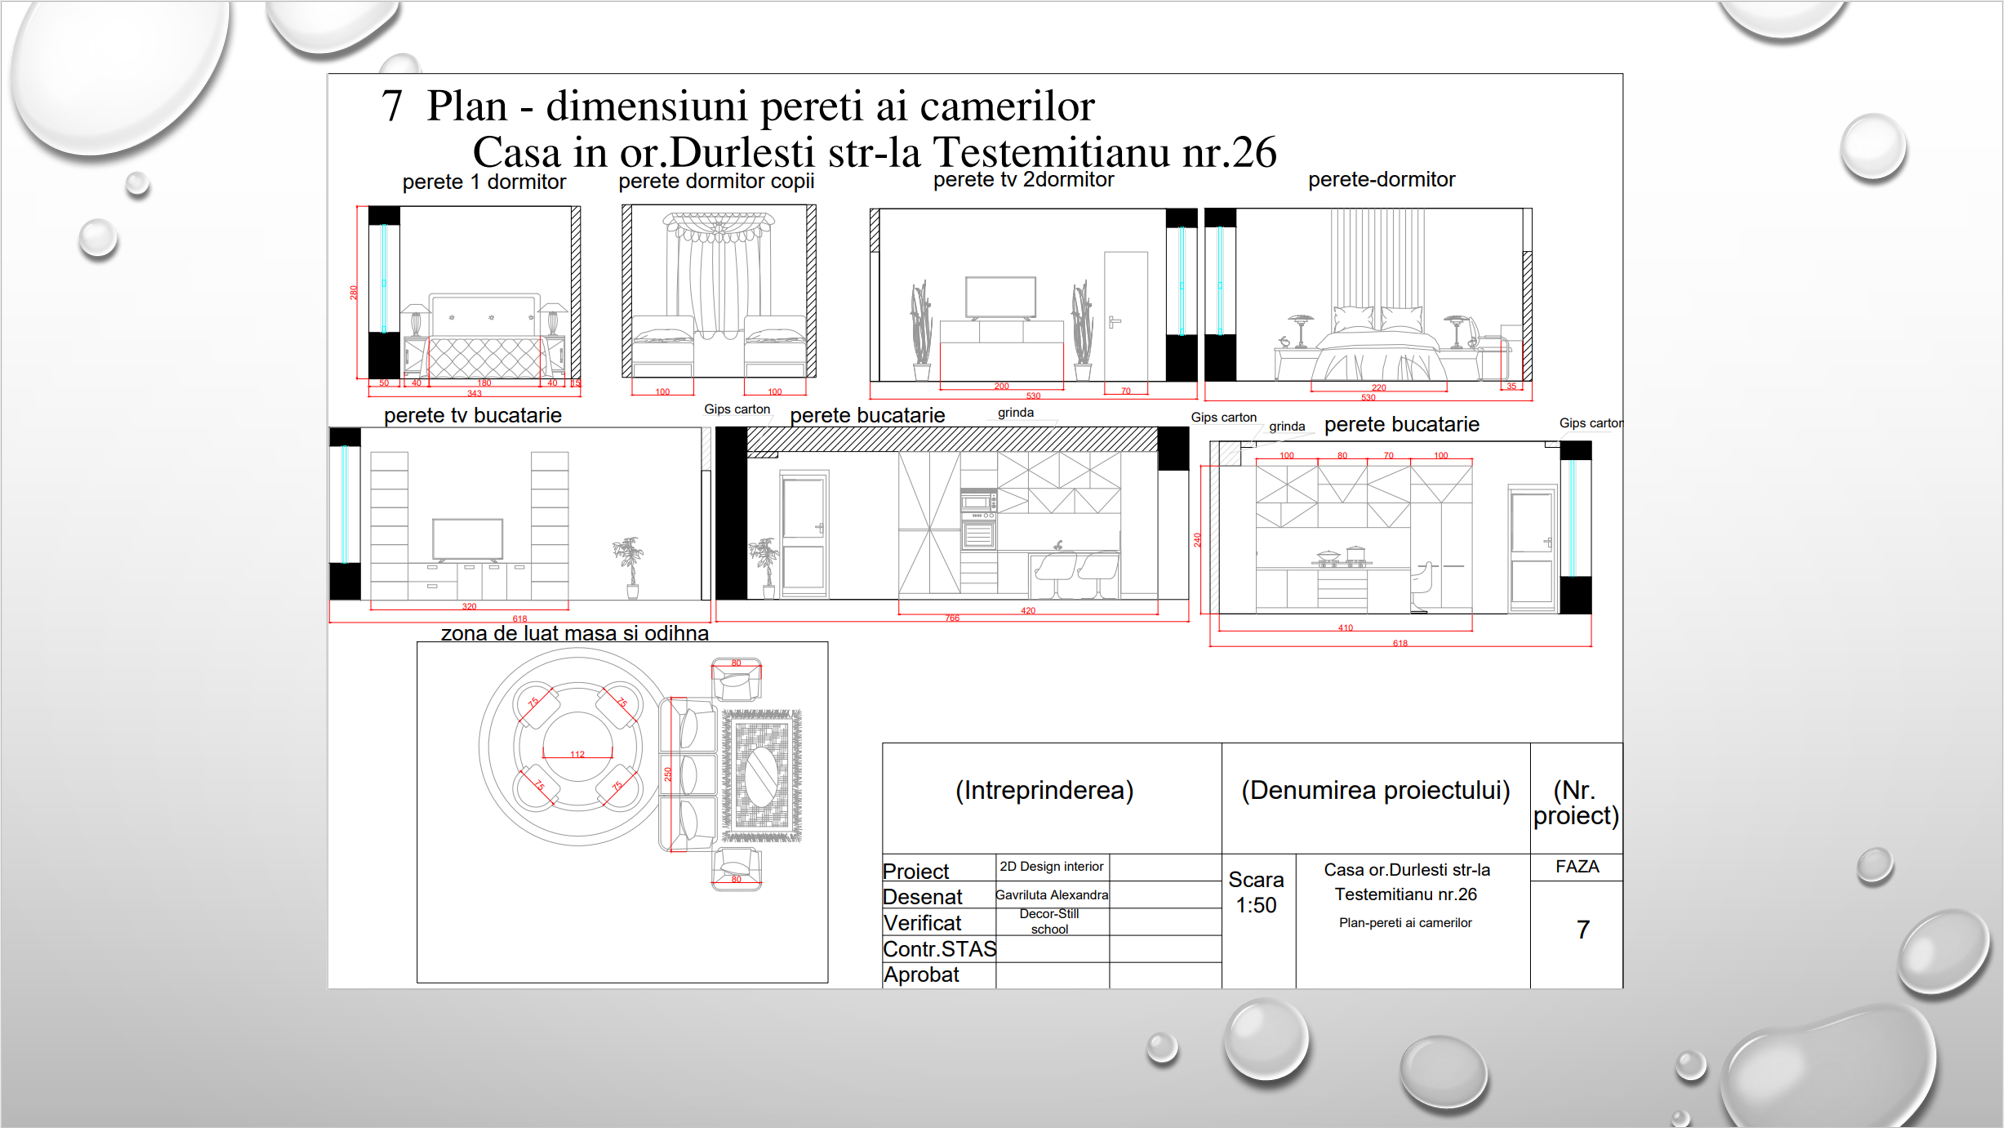2004x1128 pixels.
Task: Click the 320 dimension under the TV kitchen wall
Action: click(469, 606)
